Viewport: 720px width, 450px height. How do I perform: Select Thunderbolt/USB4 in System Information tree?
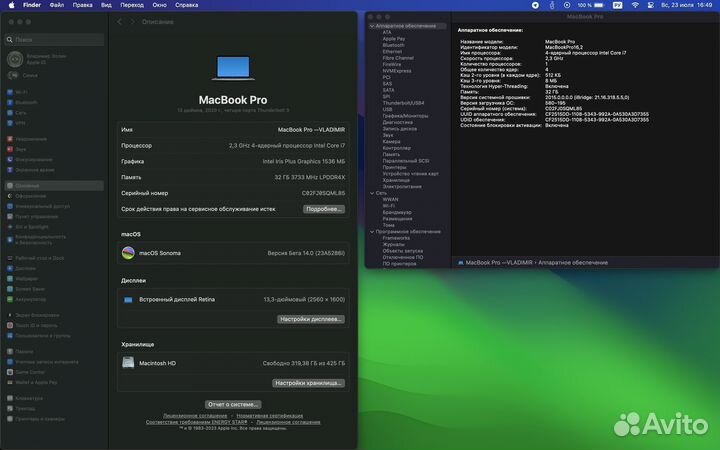[403, 103]
